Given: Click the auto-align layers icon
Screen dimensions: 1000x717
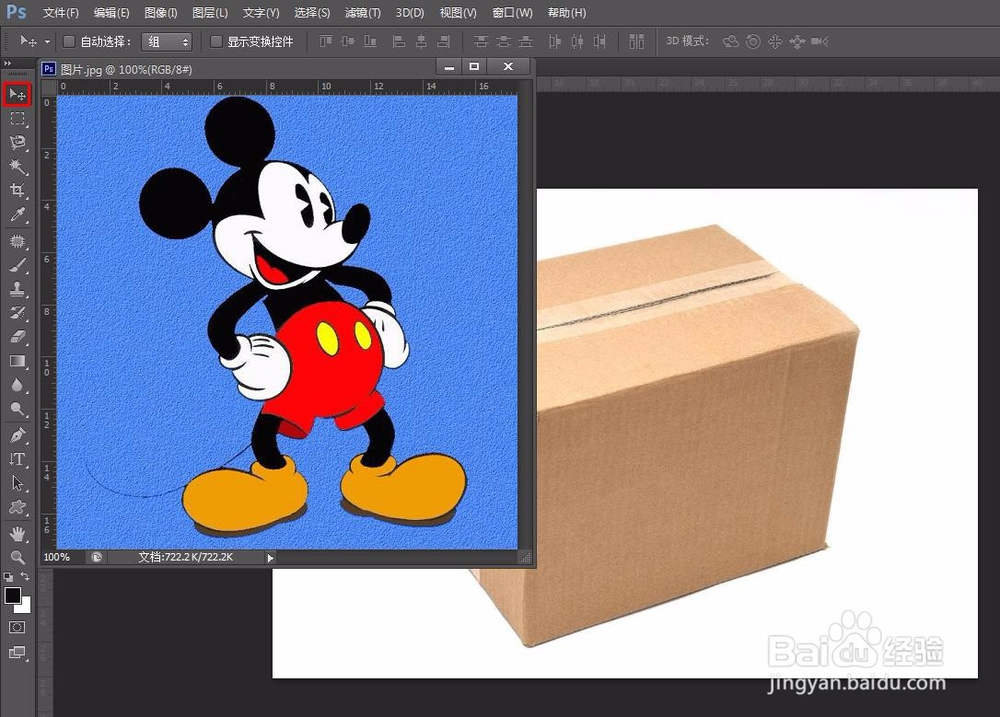Looking at the screenshot, I should click(x=636, y=41).
